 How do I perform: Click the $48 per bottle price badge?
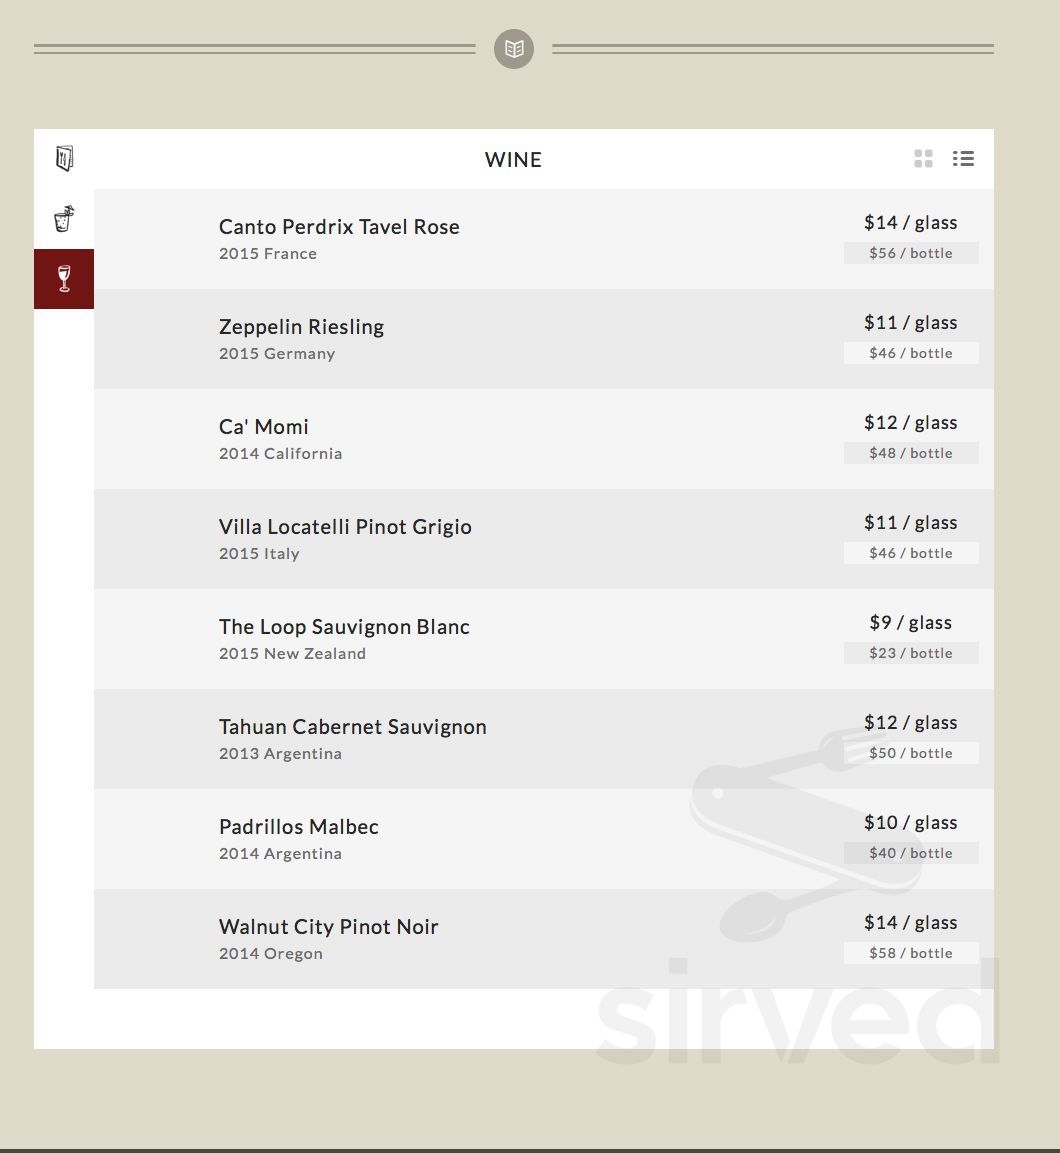coord(911,453)
